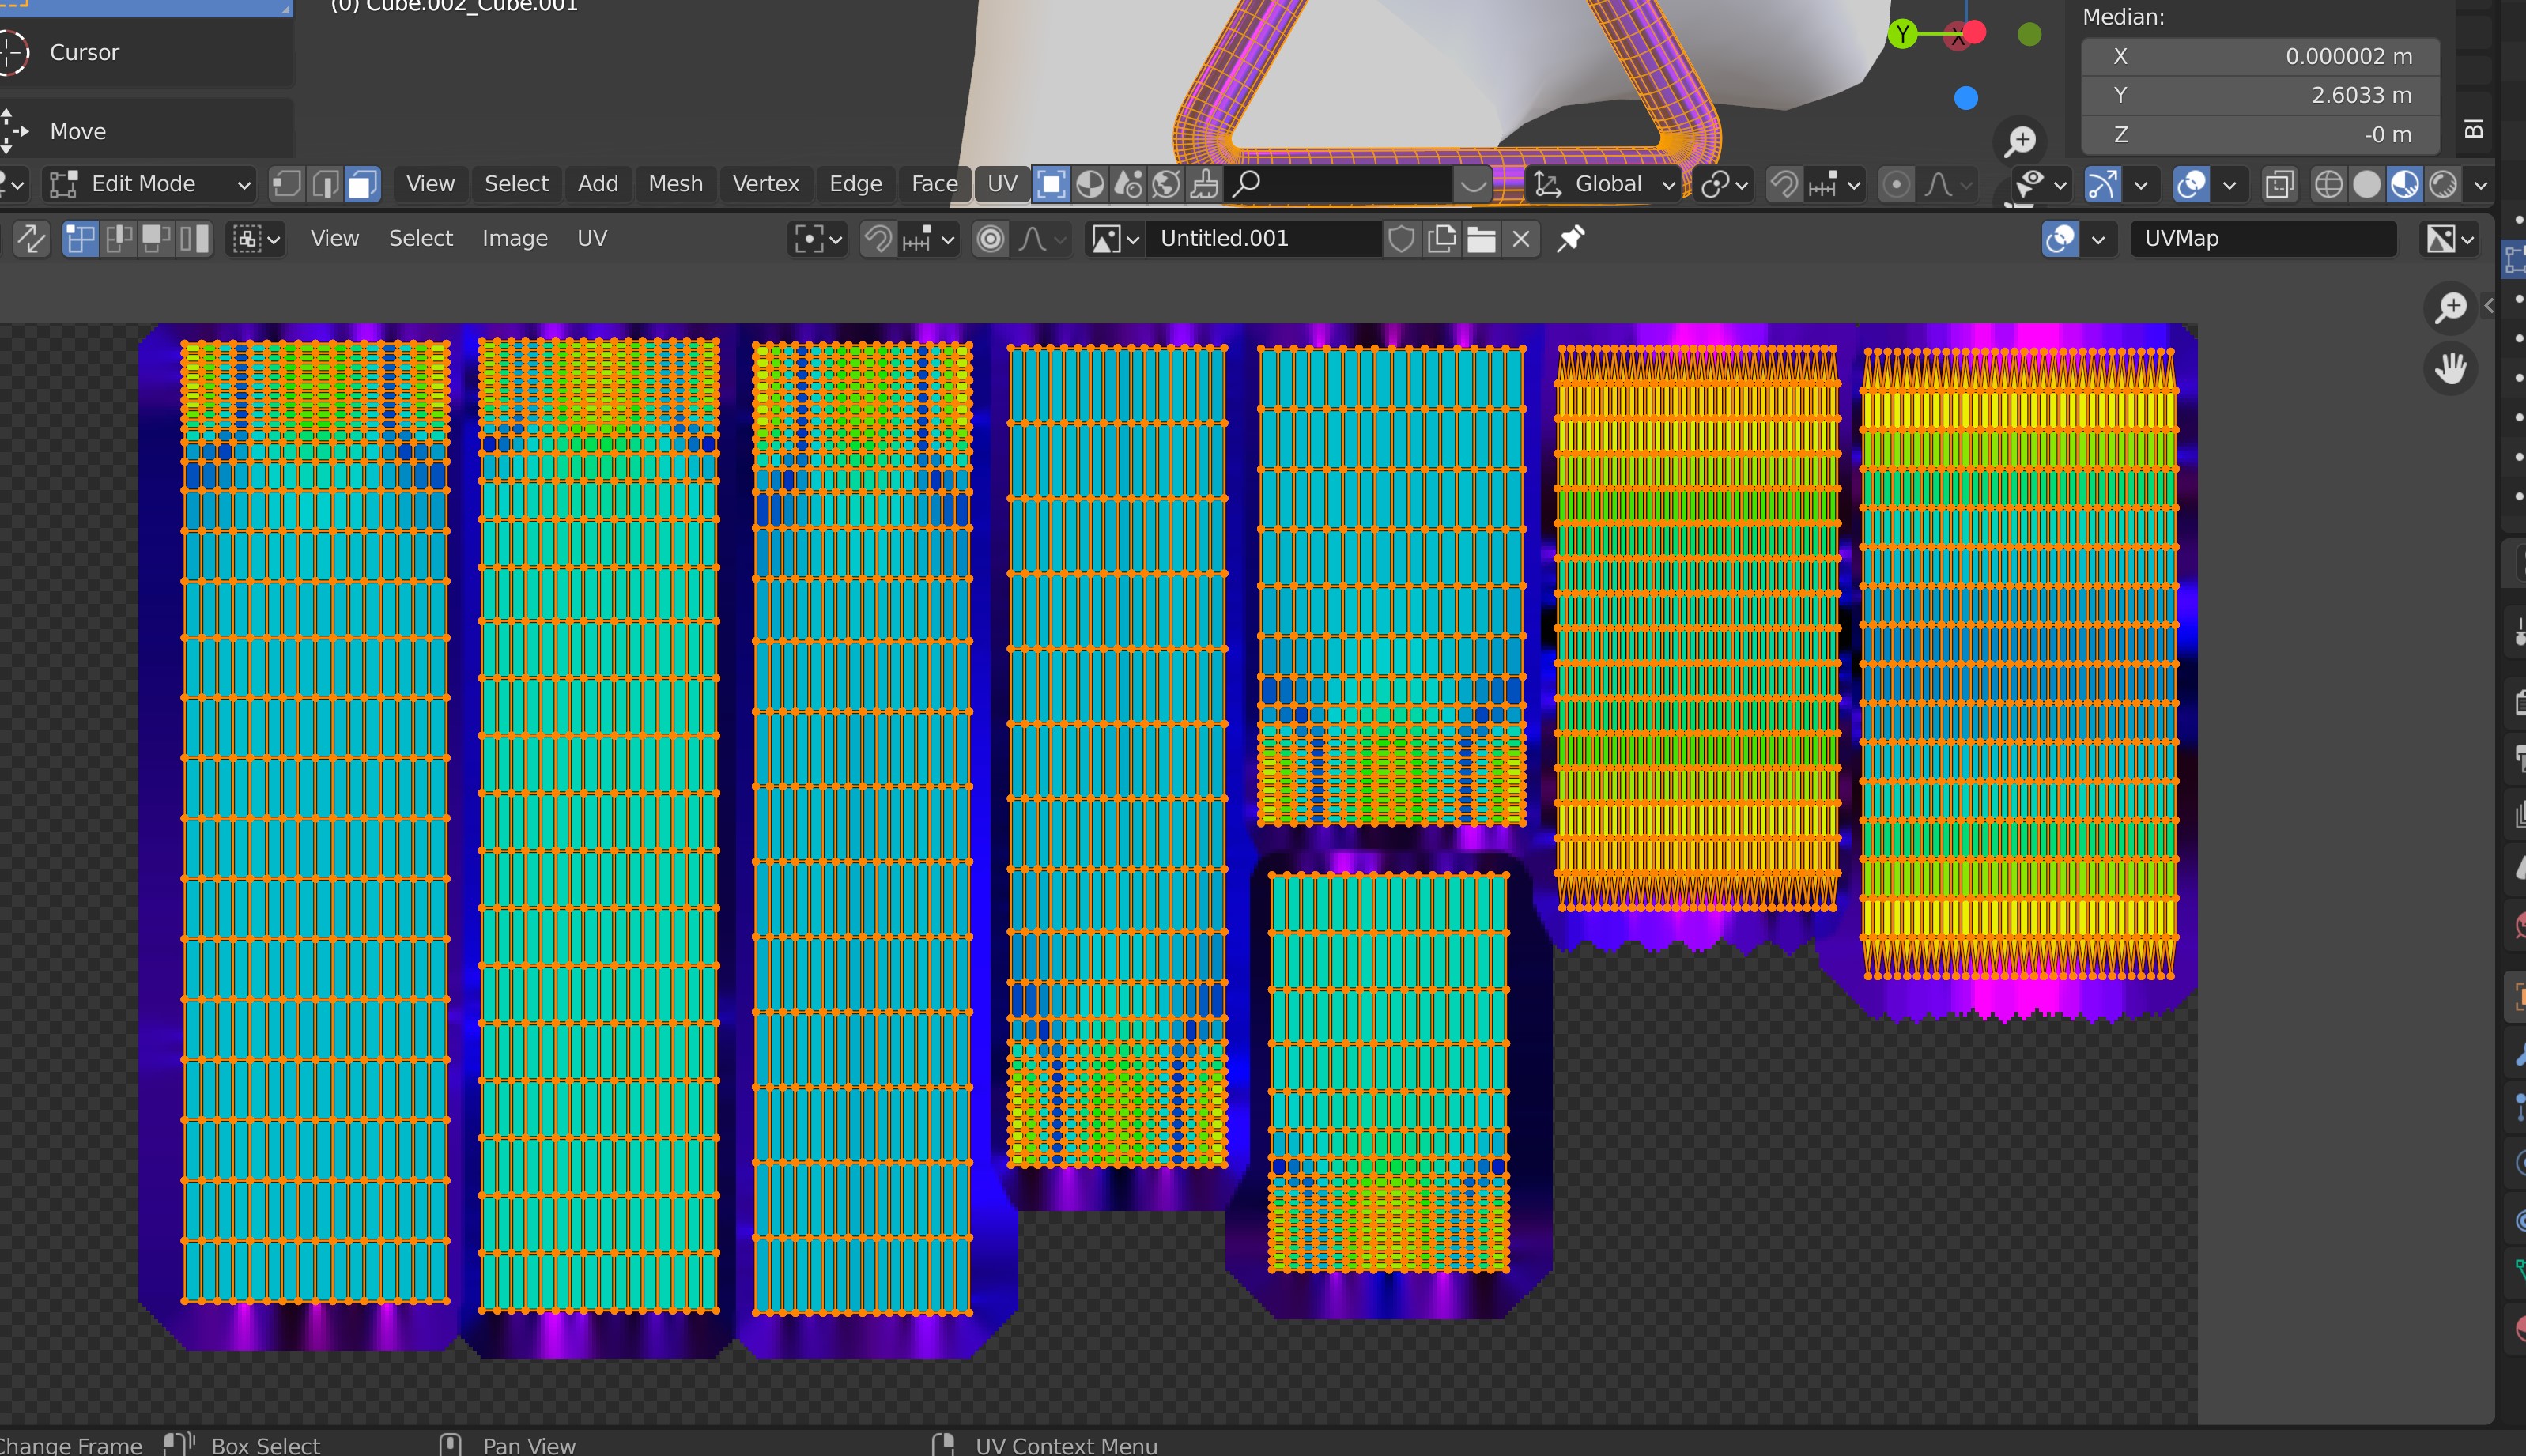Toggle fake user shield for image
The width and height of the screenshot is (2526, 1456).
point(1402,238)
